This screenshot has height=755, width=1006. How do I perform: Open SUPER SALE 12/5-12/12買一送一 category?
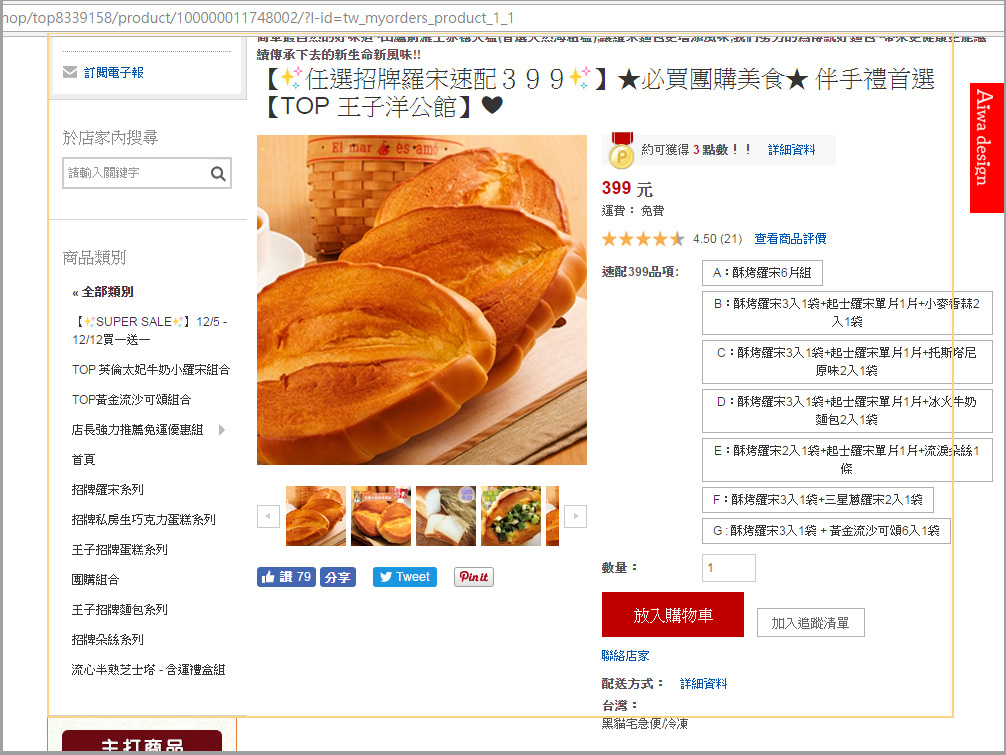[151, 330]
